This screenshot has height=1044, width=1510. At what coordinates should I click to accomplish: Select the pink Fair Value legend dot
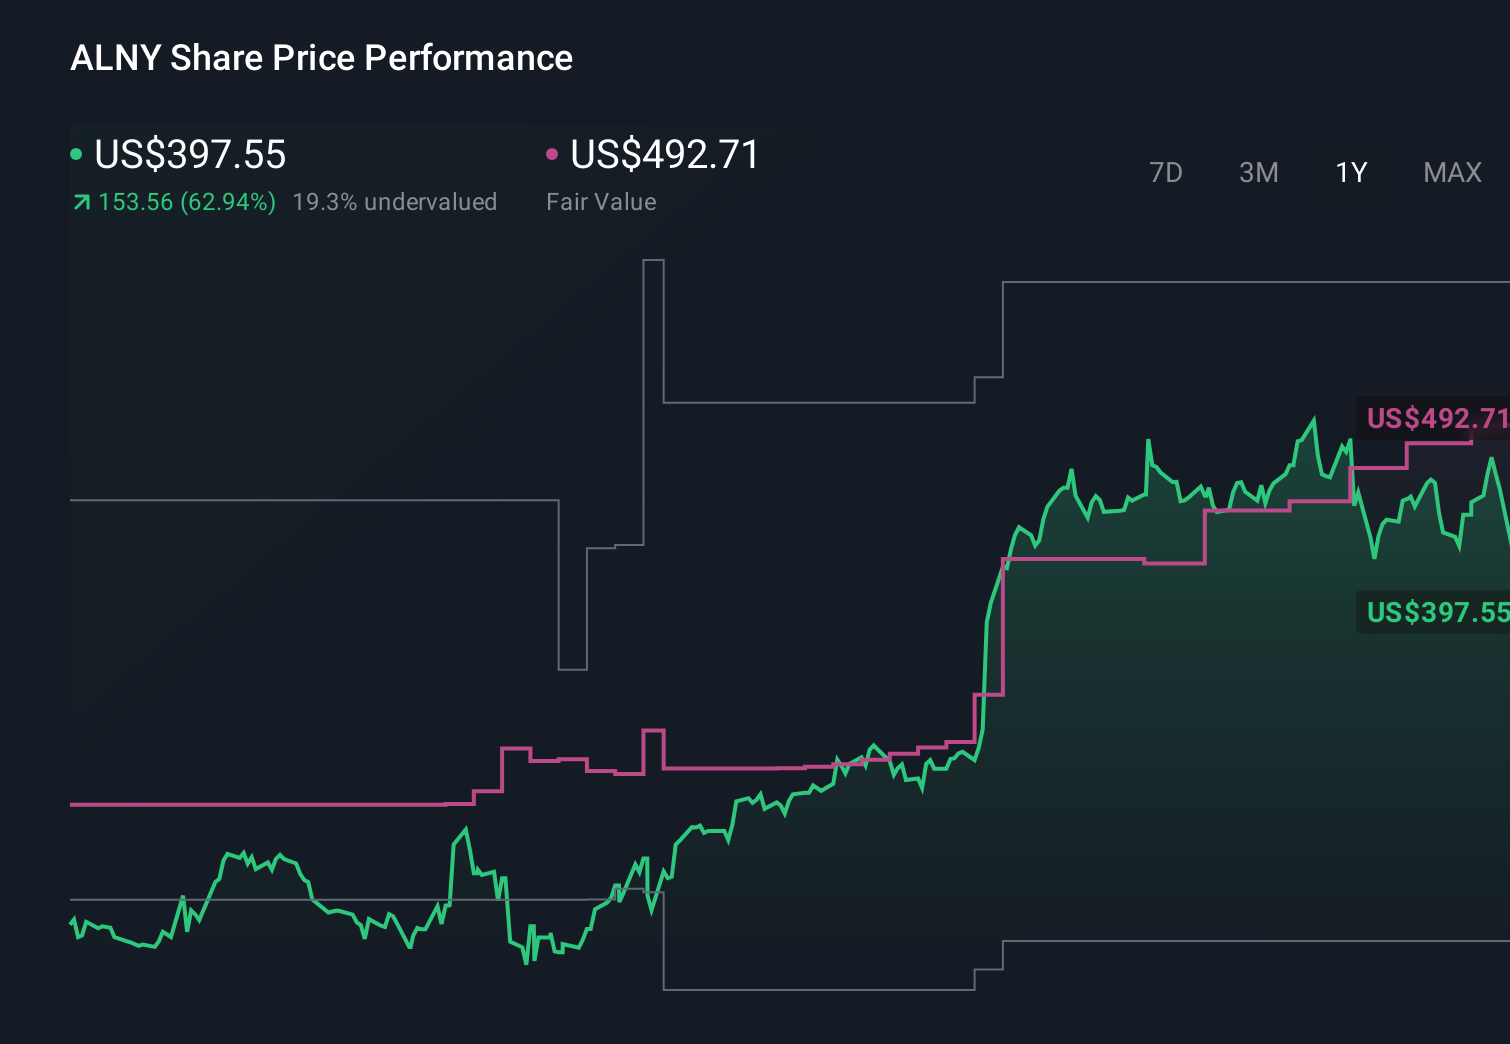tap(551, 153)
